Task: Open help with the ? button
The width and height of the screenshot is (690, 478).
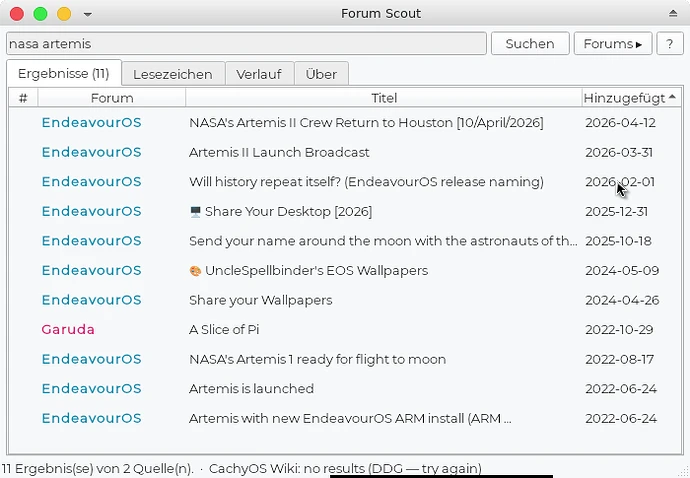Action: pos(670,44)
